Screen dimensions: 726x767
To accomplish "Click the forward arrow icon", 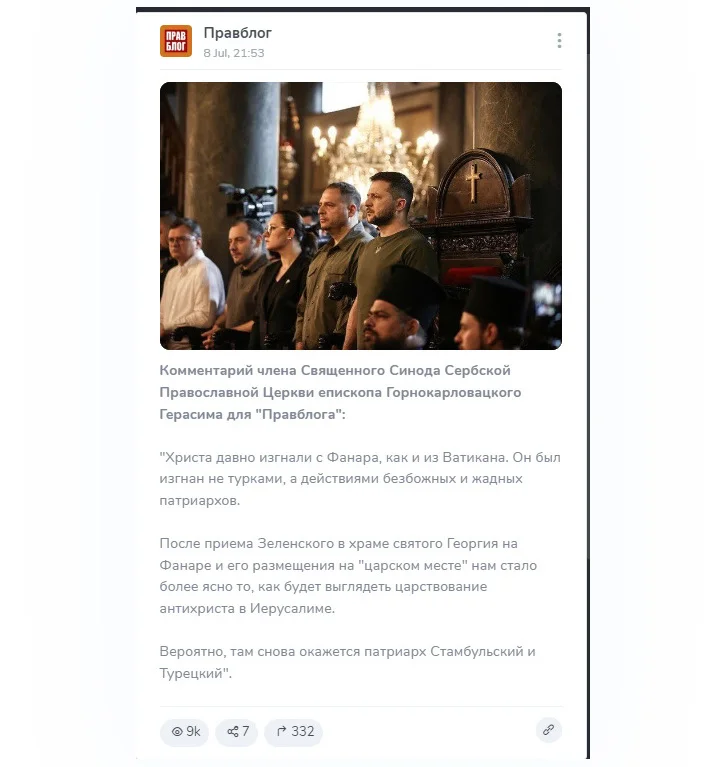I will coord(281,732).
